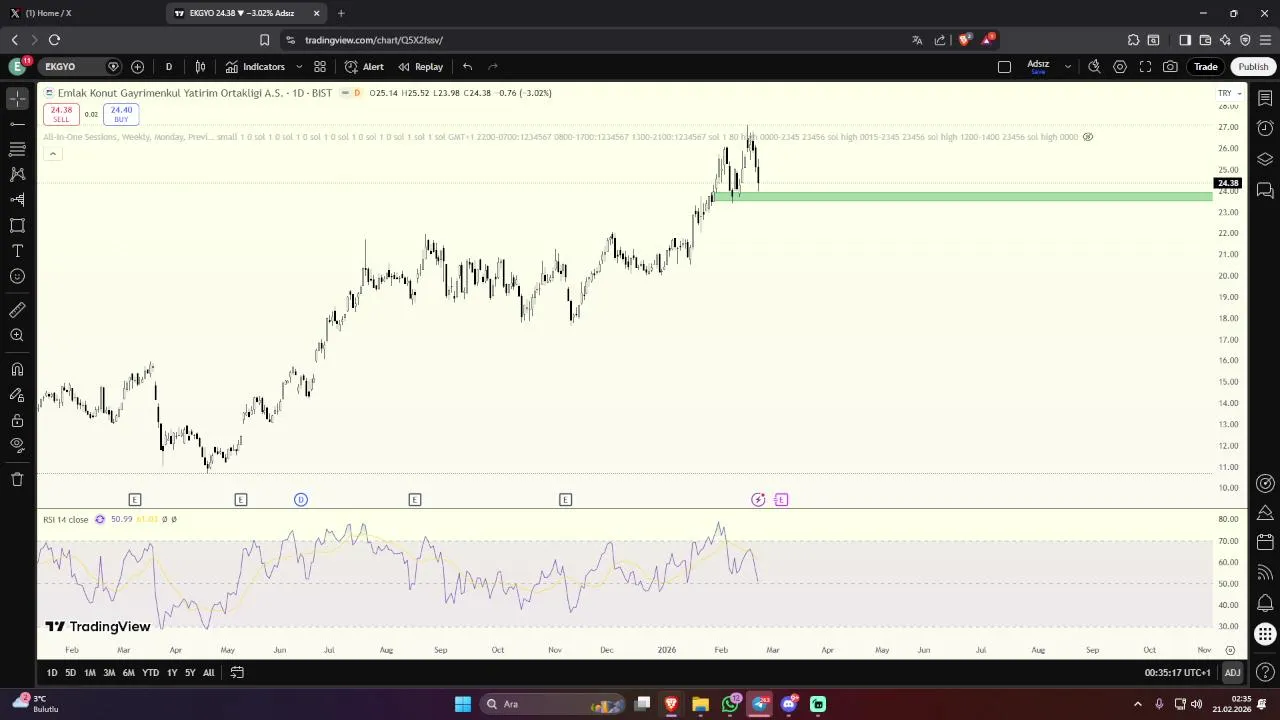Open WhatsApp from the Windows taskbar

pyautogui.click(x=730, y=704)
